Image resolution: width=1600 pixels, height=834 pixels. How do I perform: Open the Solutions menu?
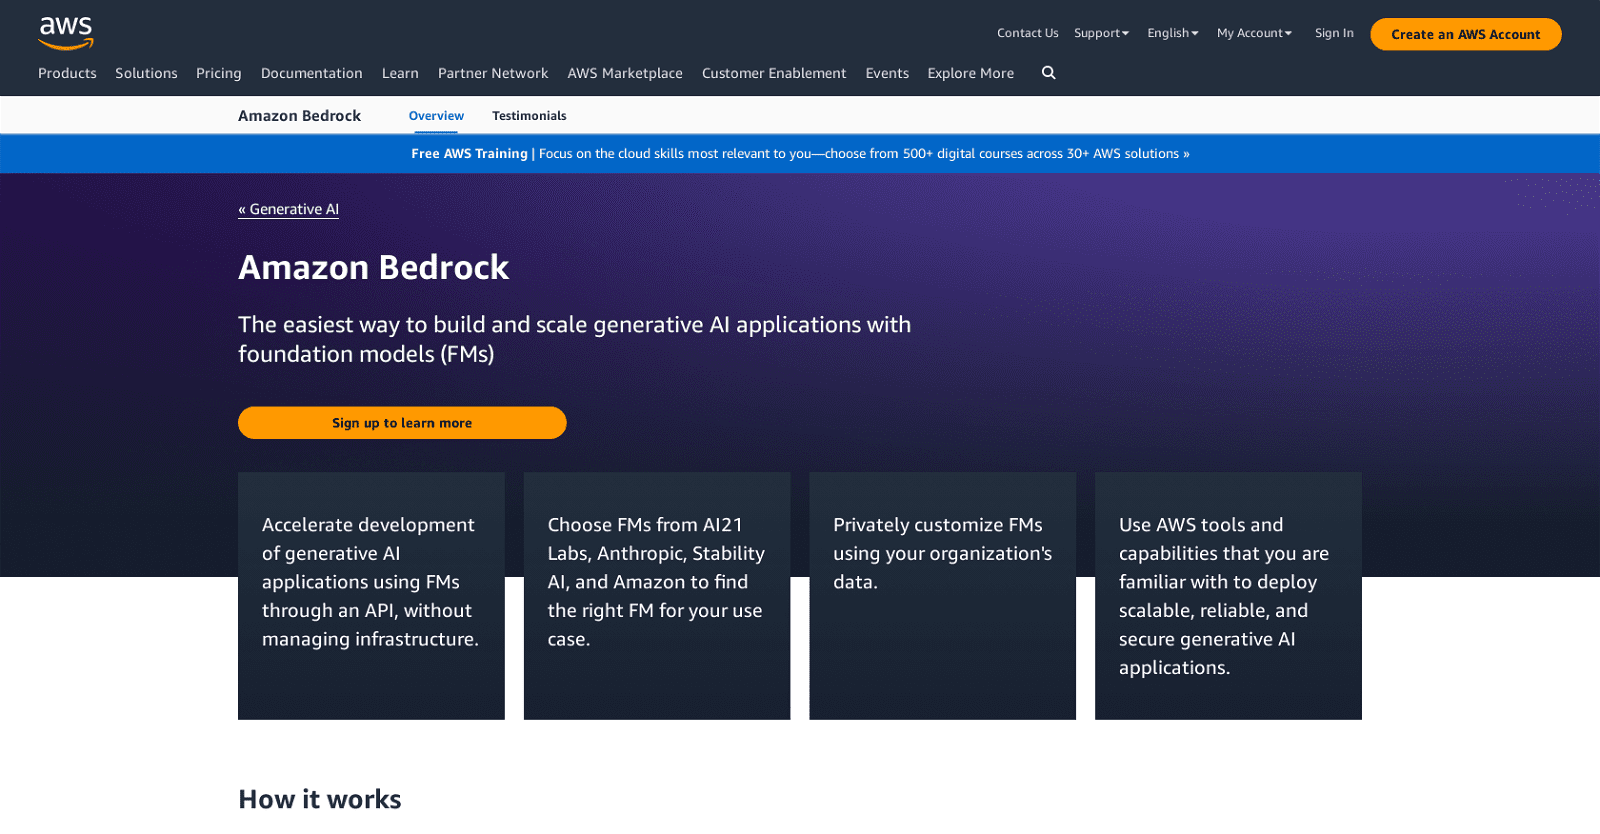point(146,73)
